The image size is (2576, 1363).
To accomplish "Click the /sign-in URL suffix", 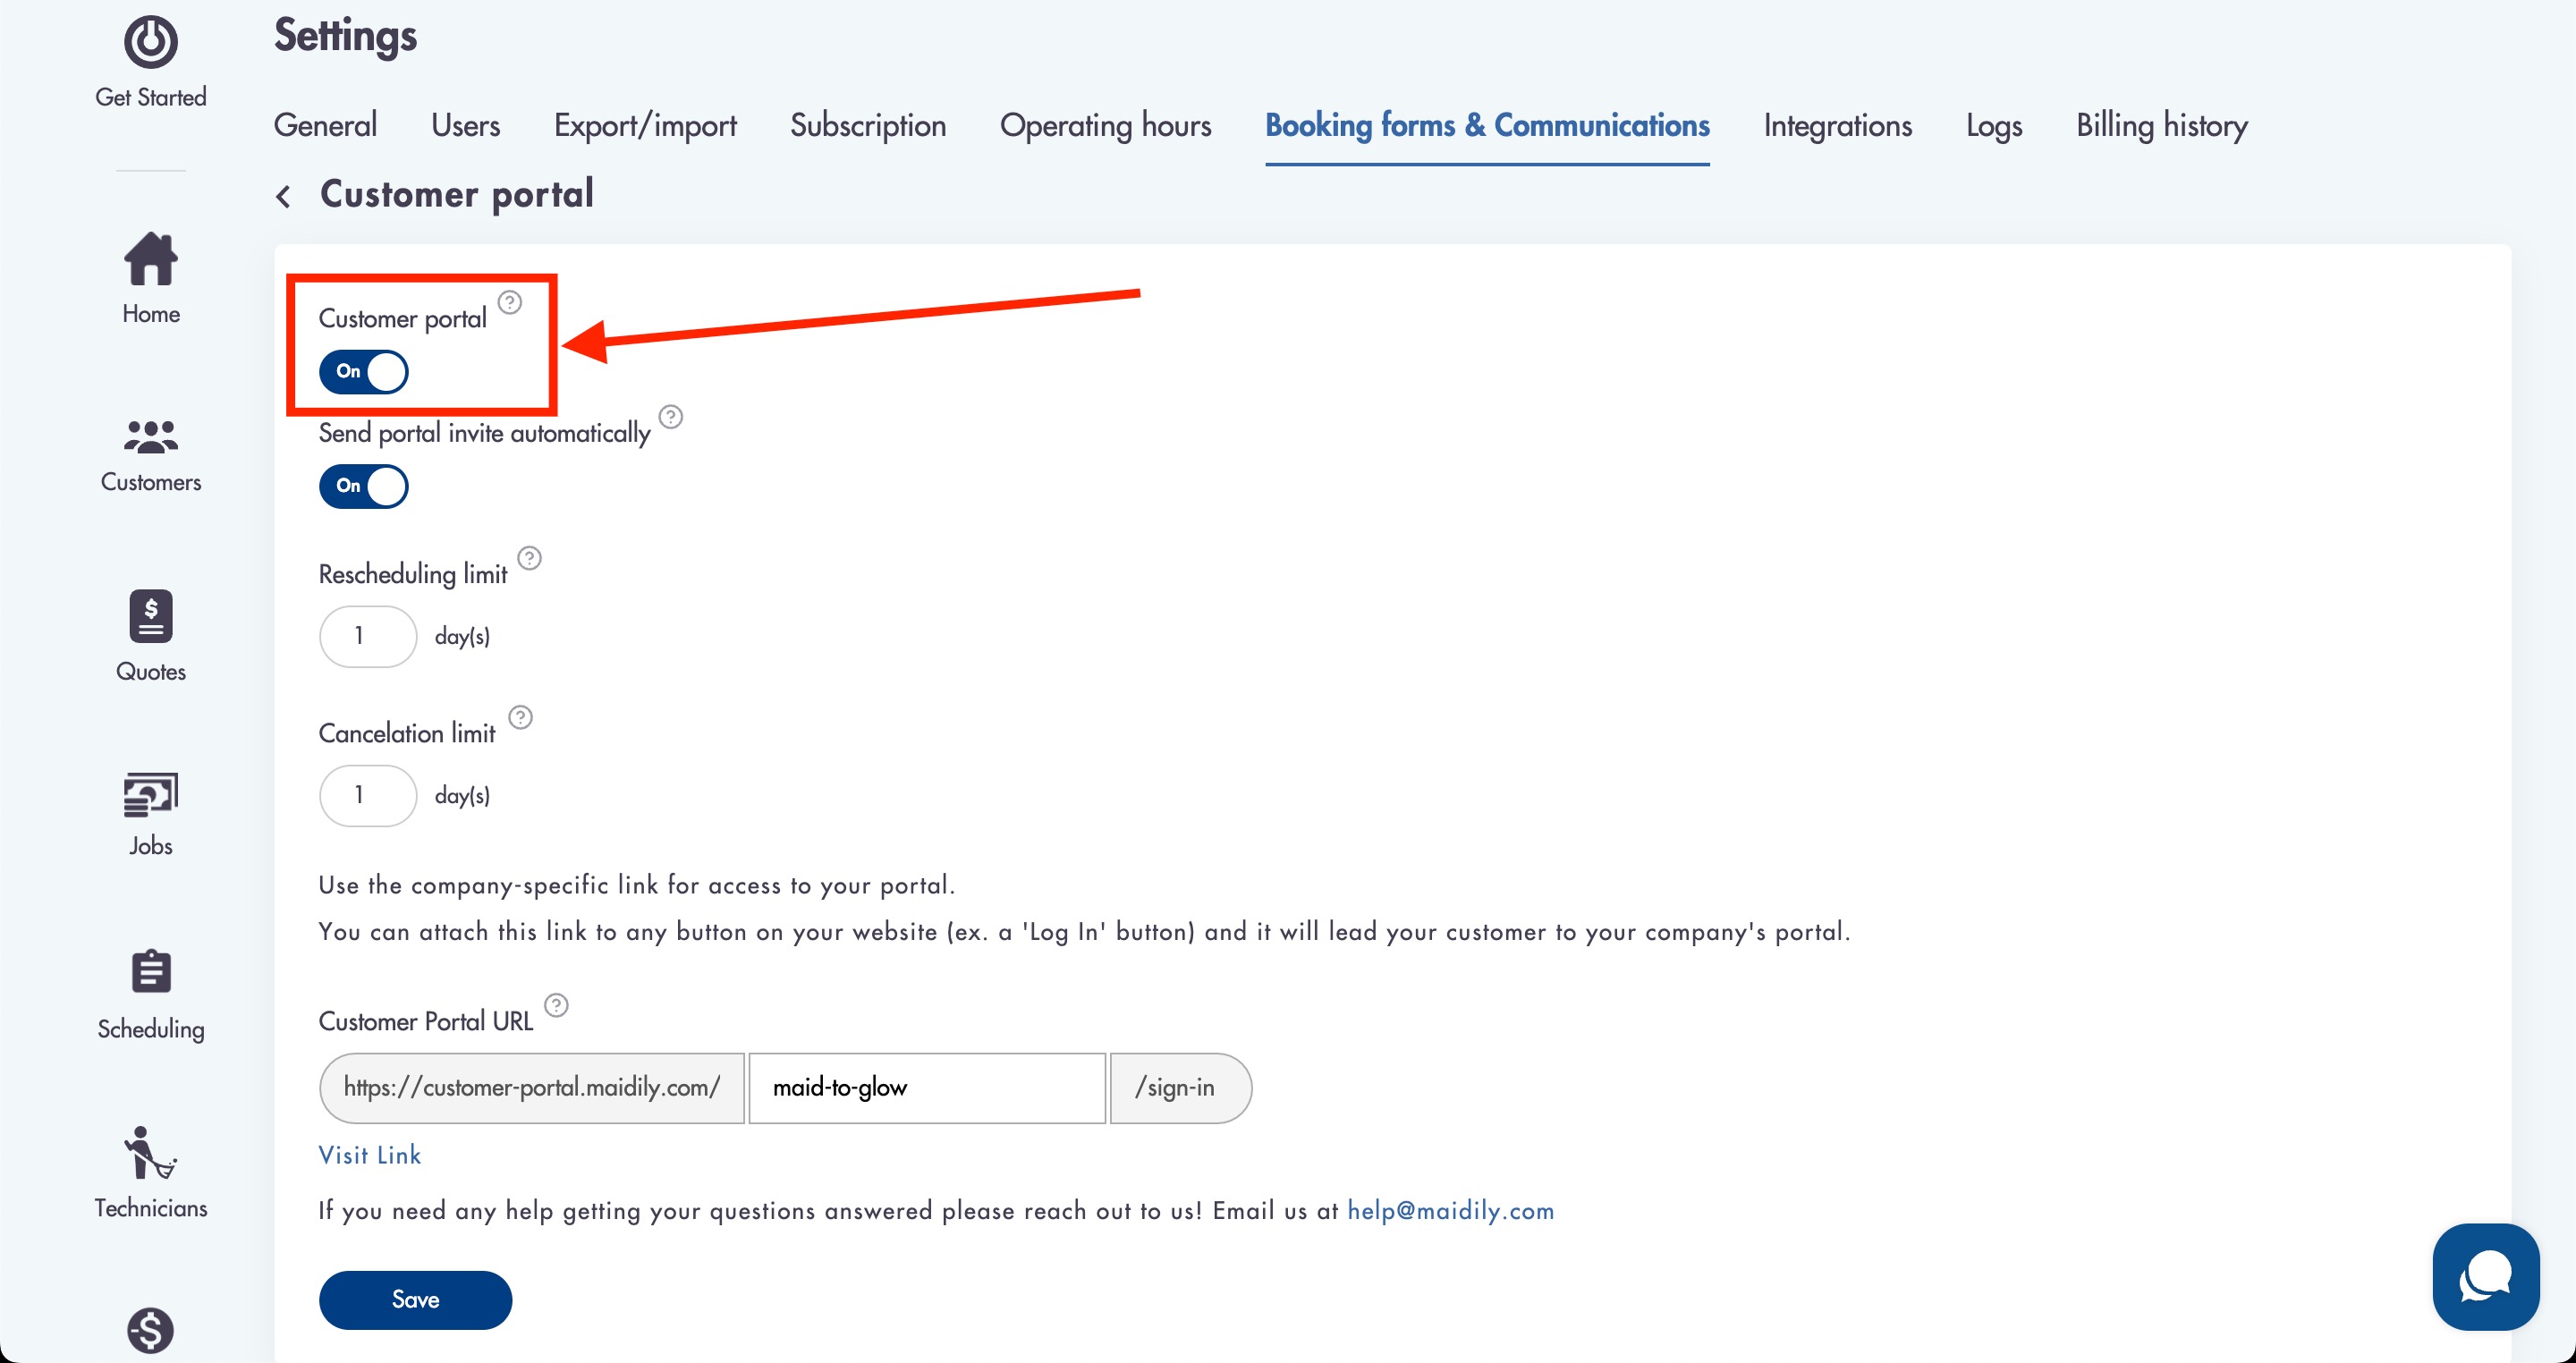I will click(1180, 1087).
